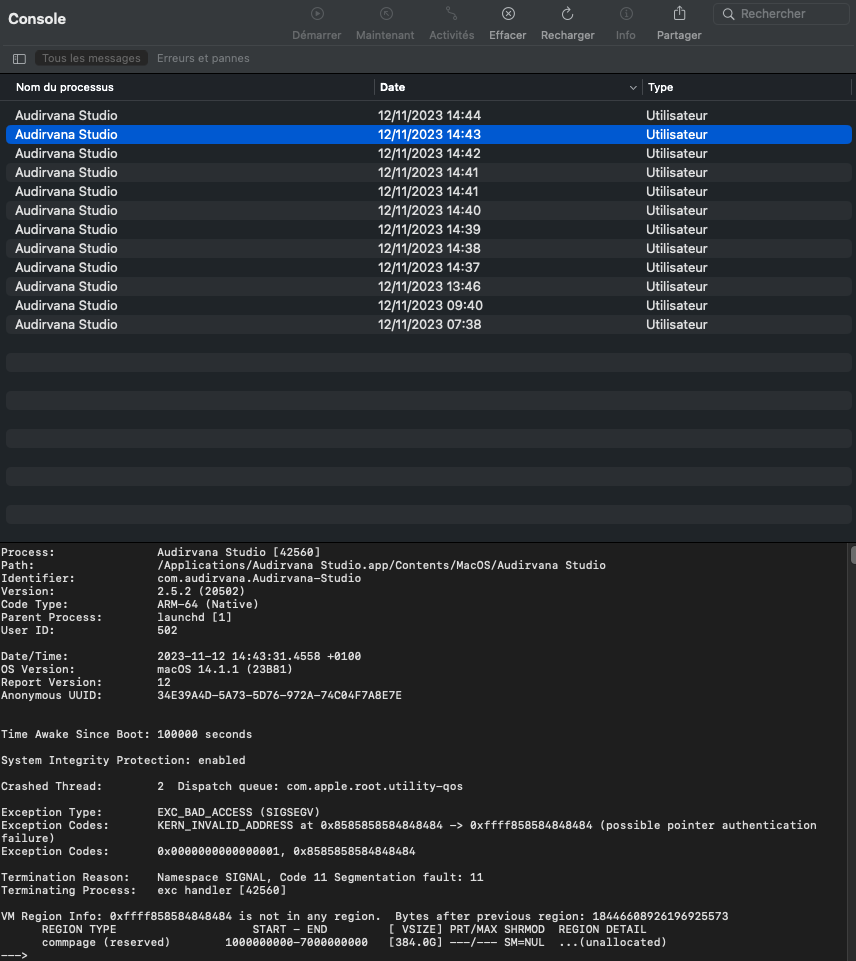Pick the Audirvana Studio entry at 14:39
Viewport: 856px width, 961px height.
point(429,229)
